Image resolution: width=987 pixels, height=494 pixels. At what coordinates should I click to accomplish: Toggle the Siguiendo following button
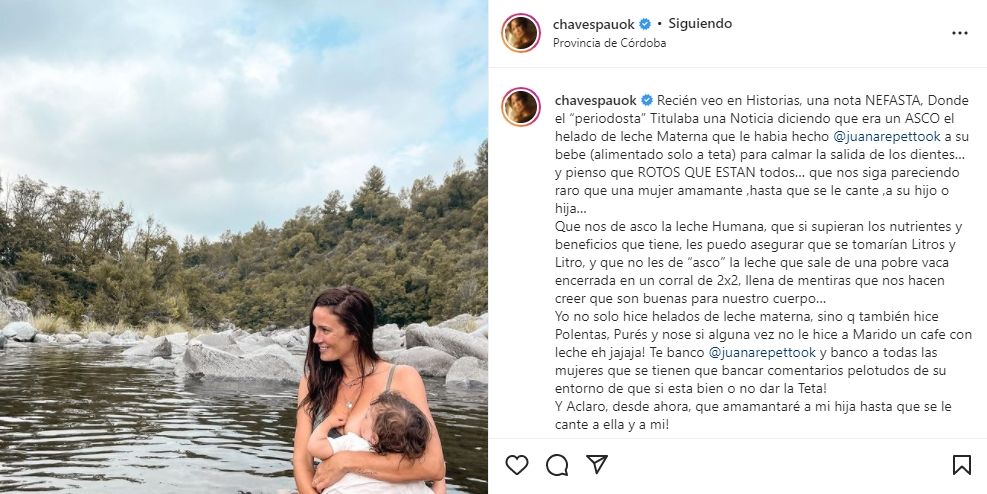(x=700, y=24)
